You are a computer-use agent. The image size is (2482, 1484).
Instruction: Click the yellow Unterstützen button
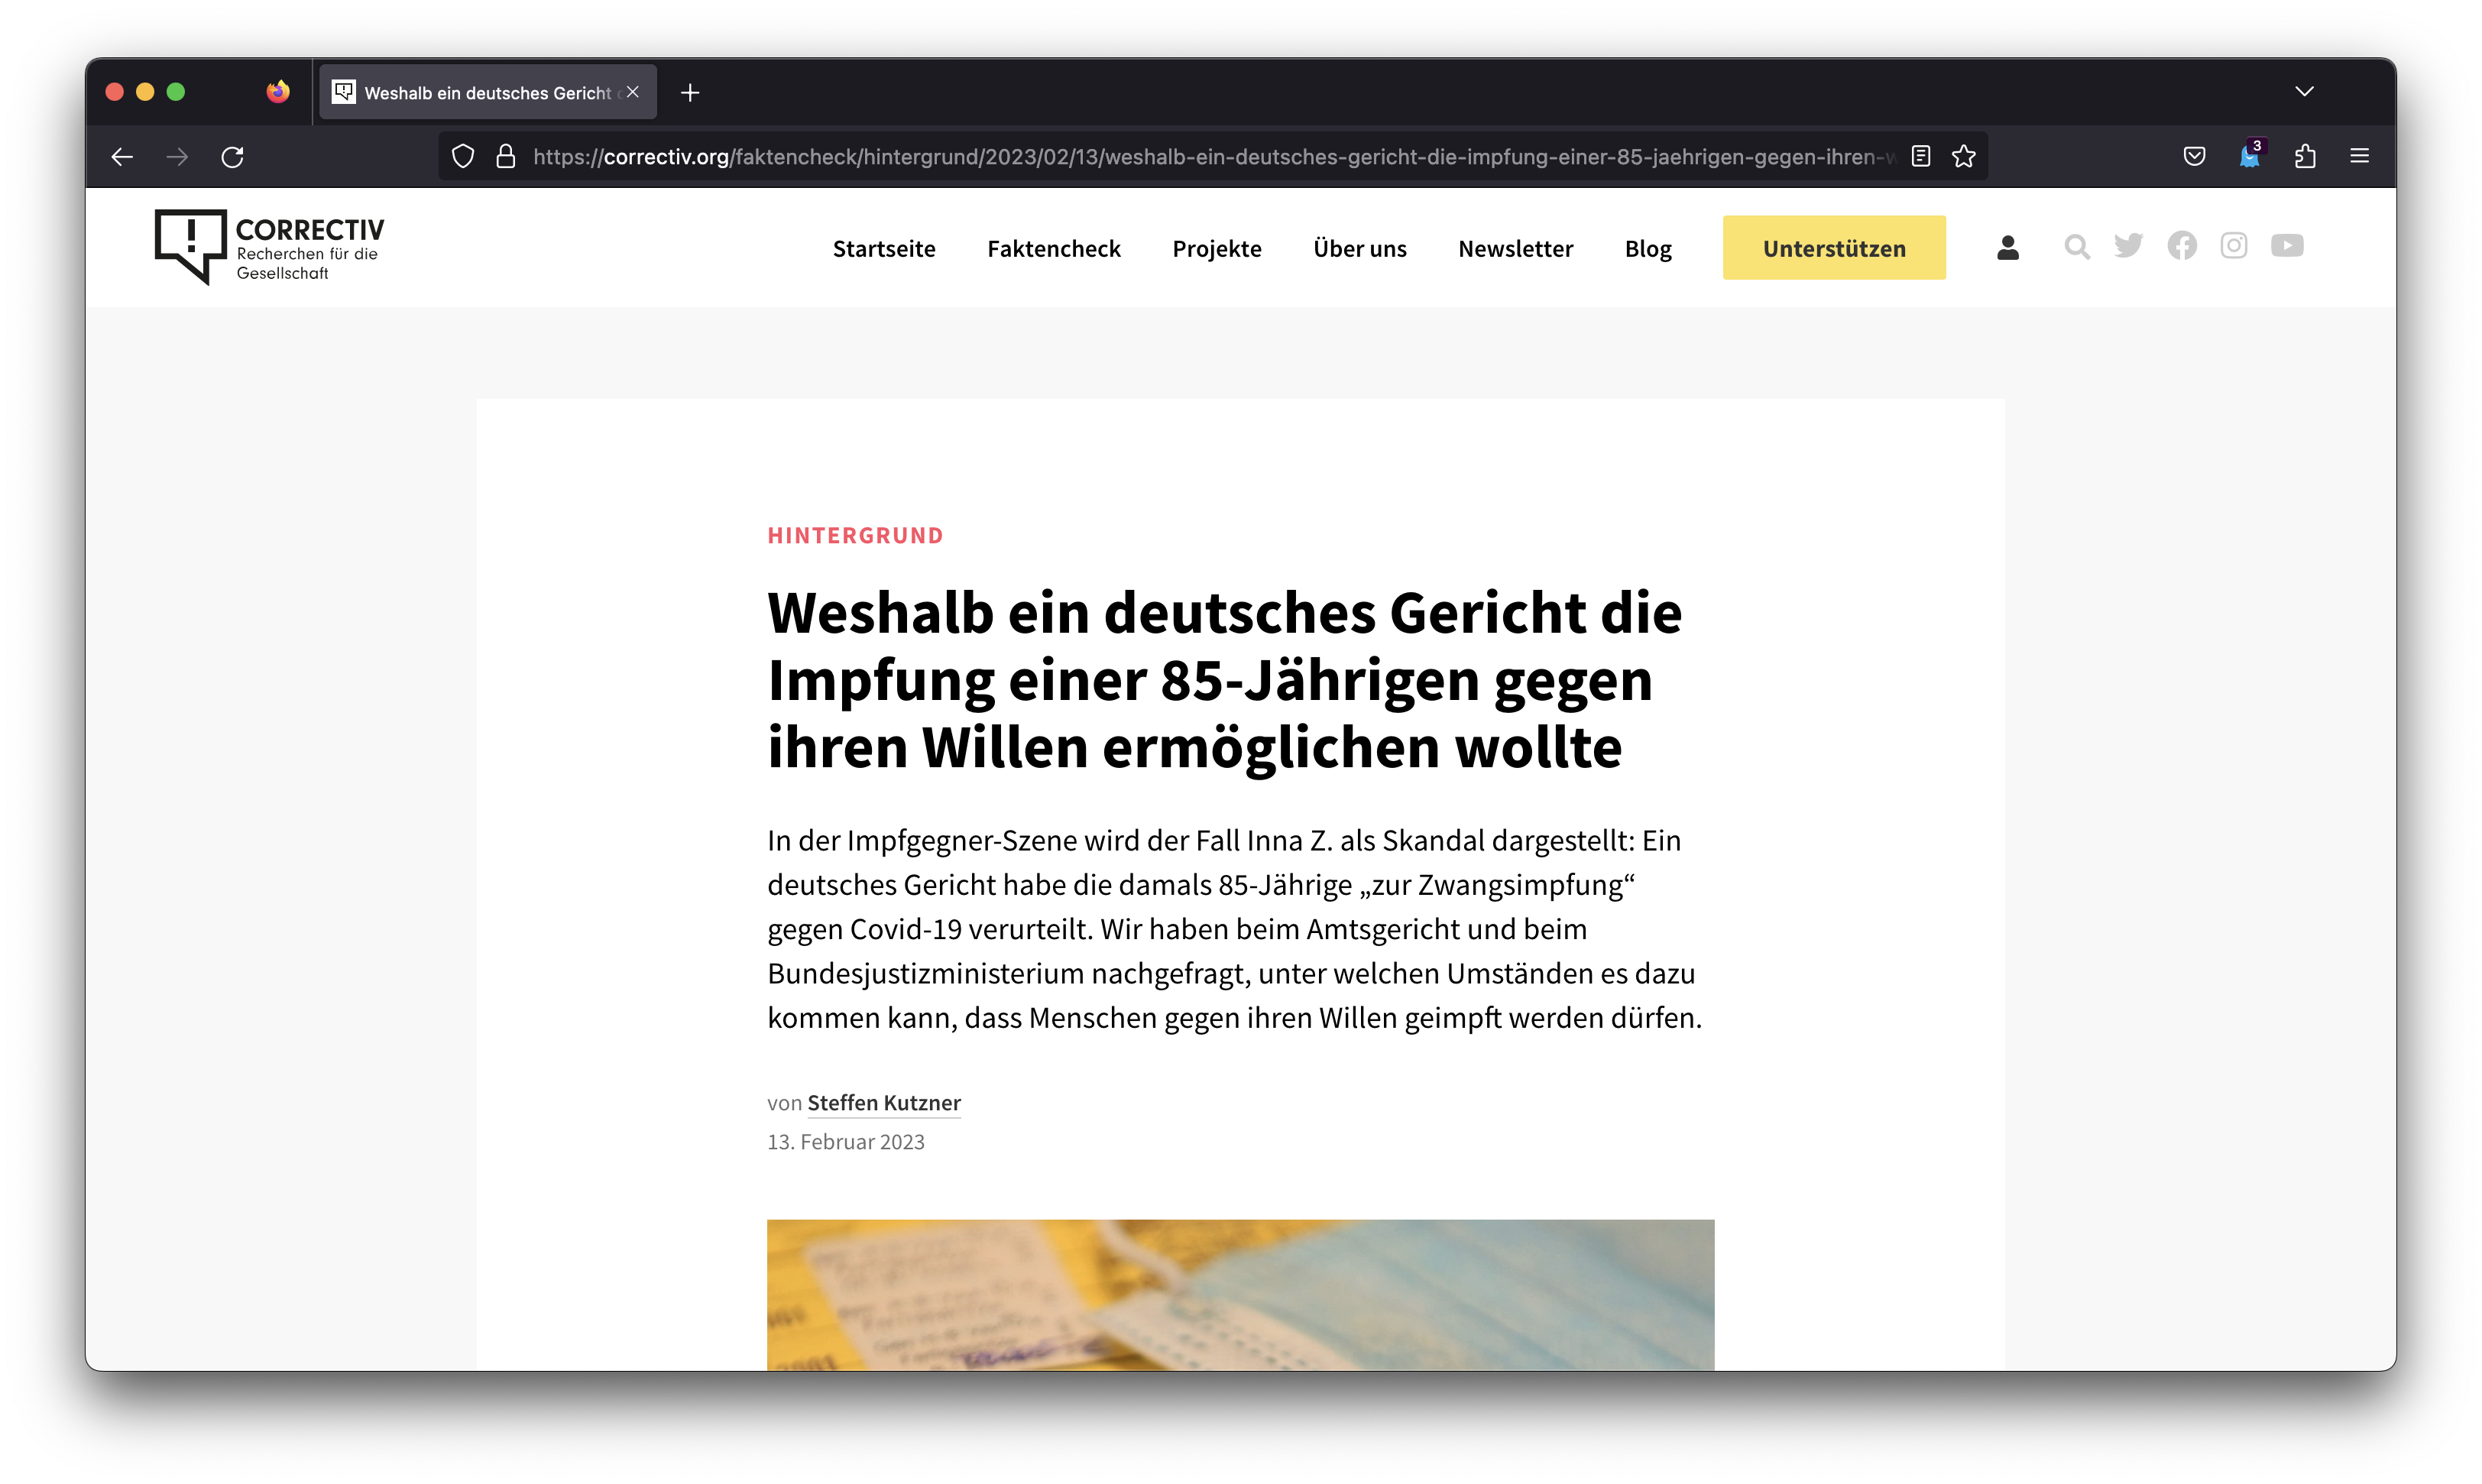[1834, 248]
